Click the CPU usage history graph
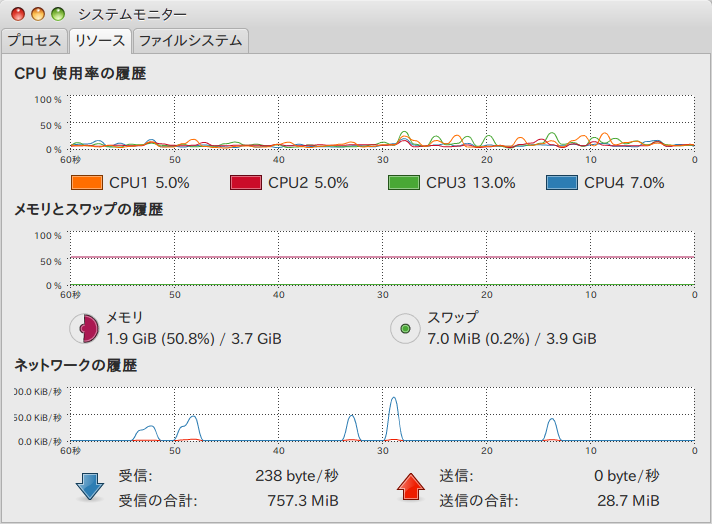Viewport: 712px width, 524px height. [x=382, y=122]
